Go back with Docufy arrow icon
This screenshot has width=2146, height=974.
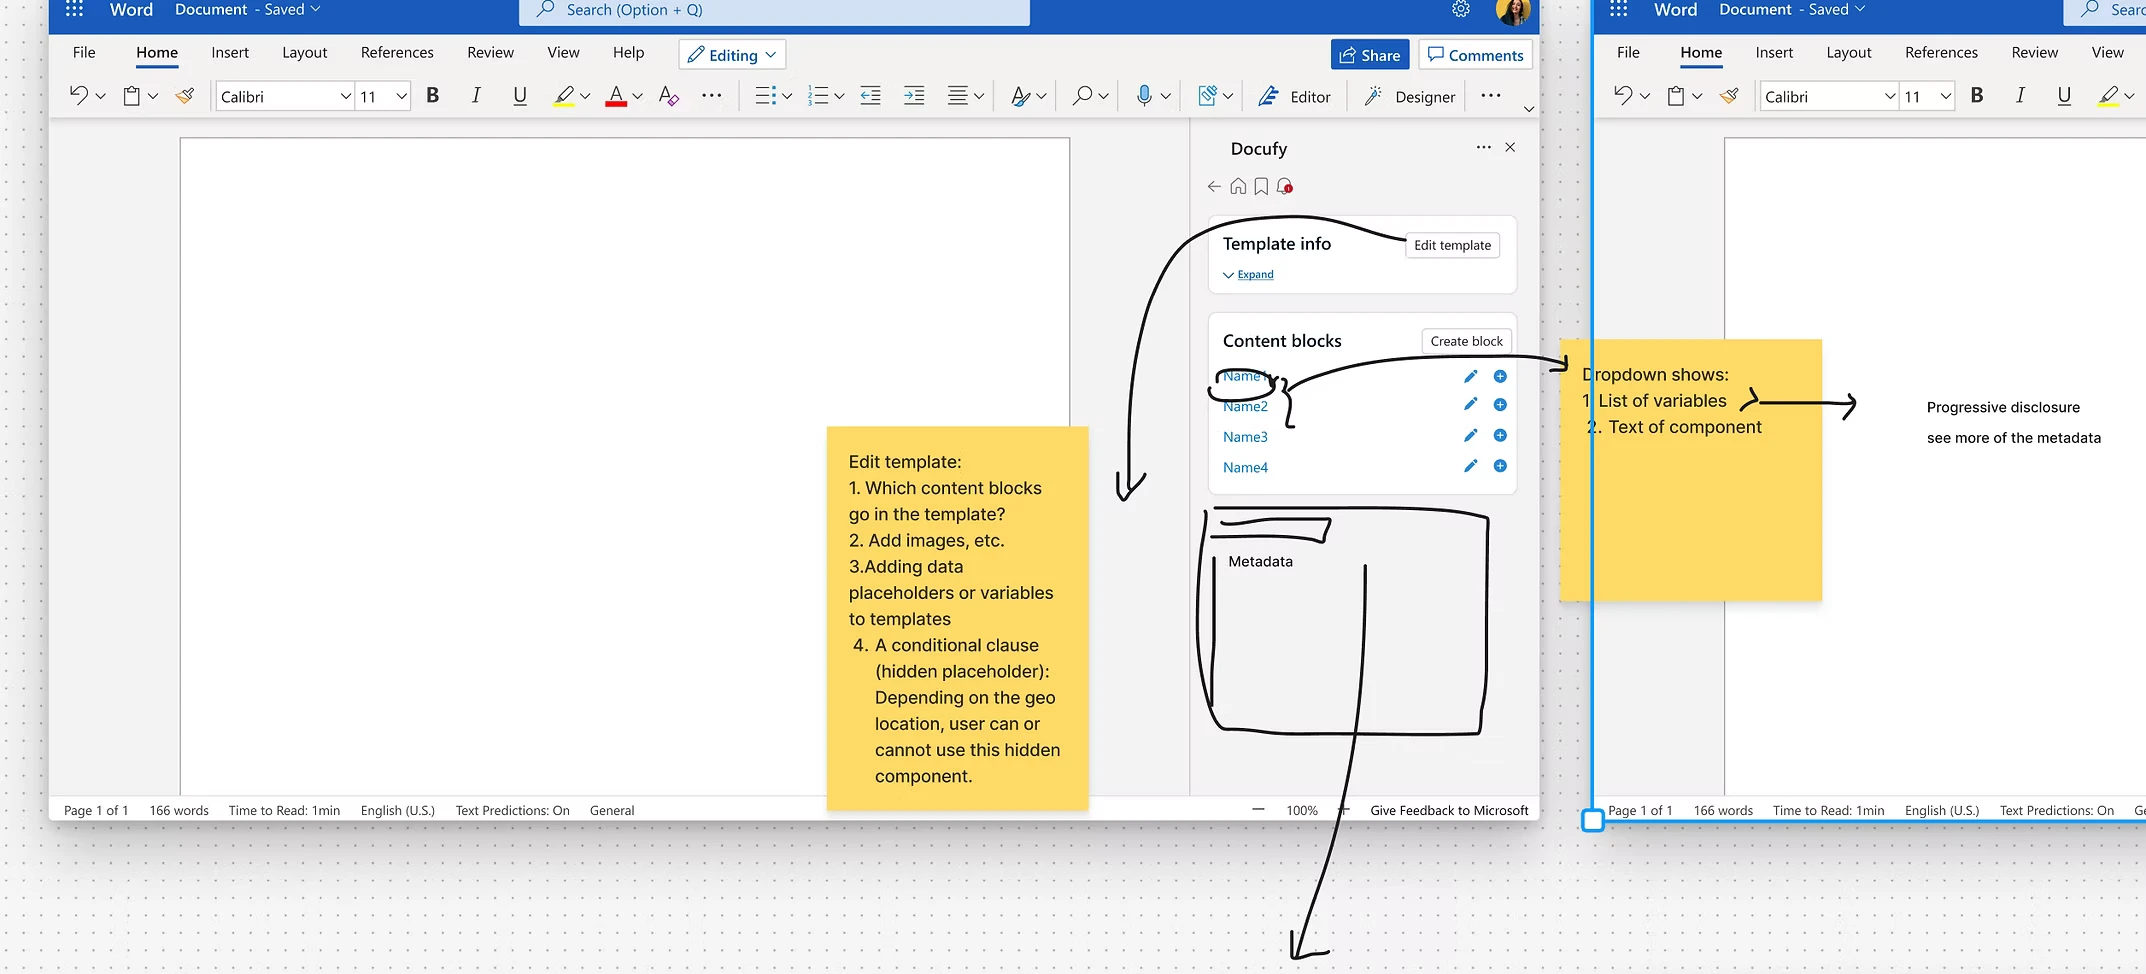tap(1214, 186)
